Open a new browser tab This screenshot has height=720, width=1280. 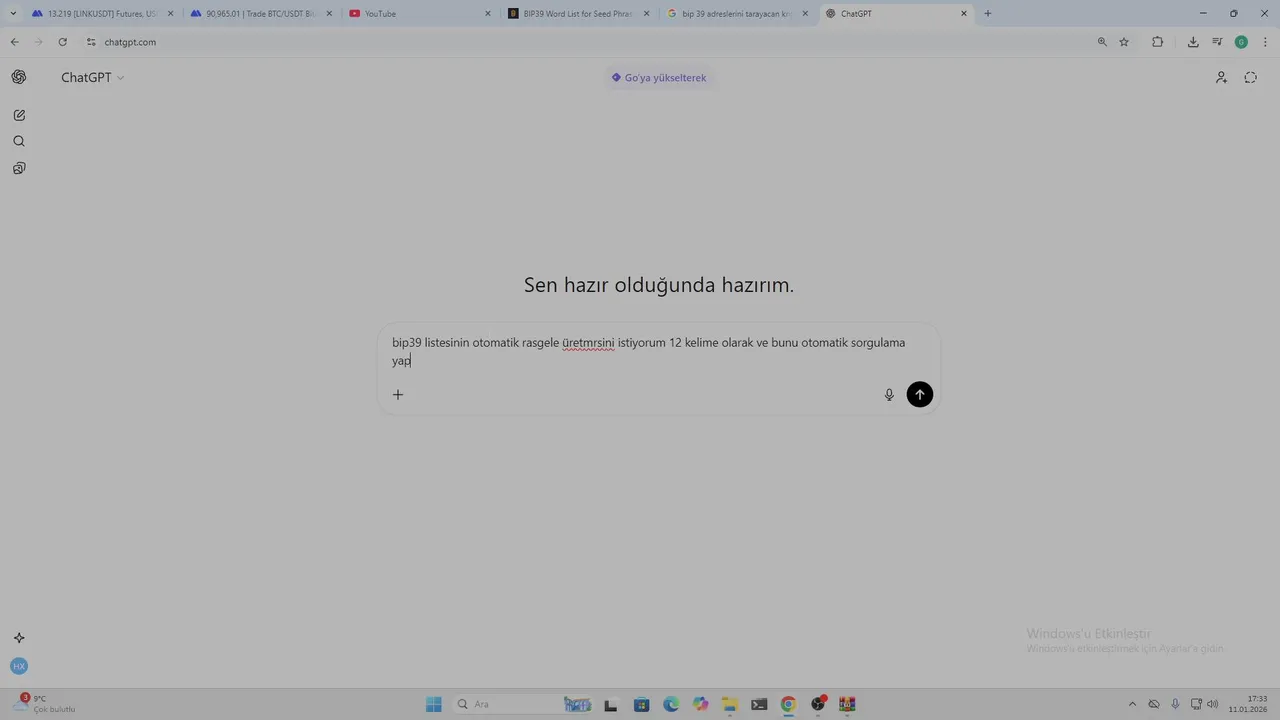pos(988,14)
